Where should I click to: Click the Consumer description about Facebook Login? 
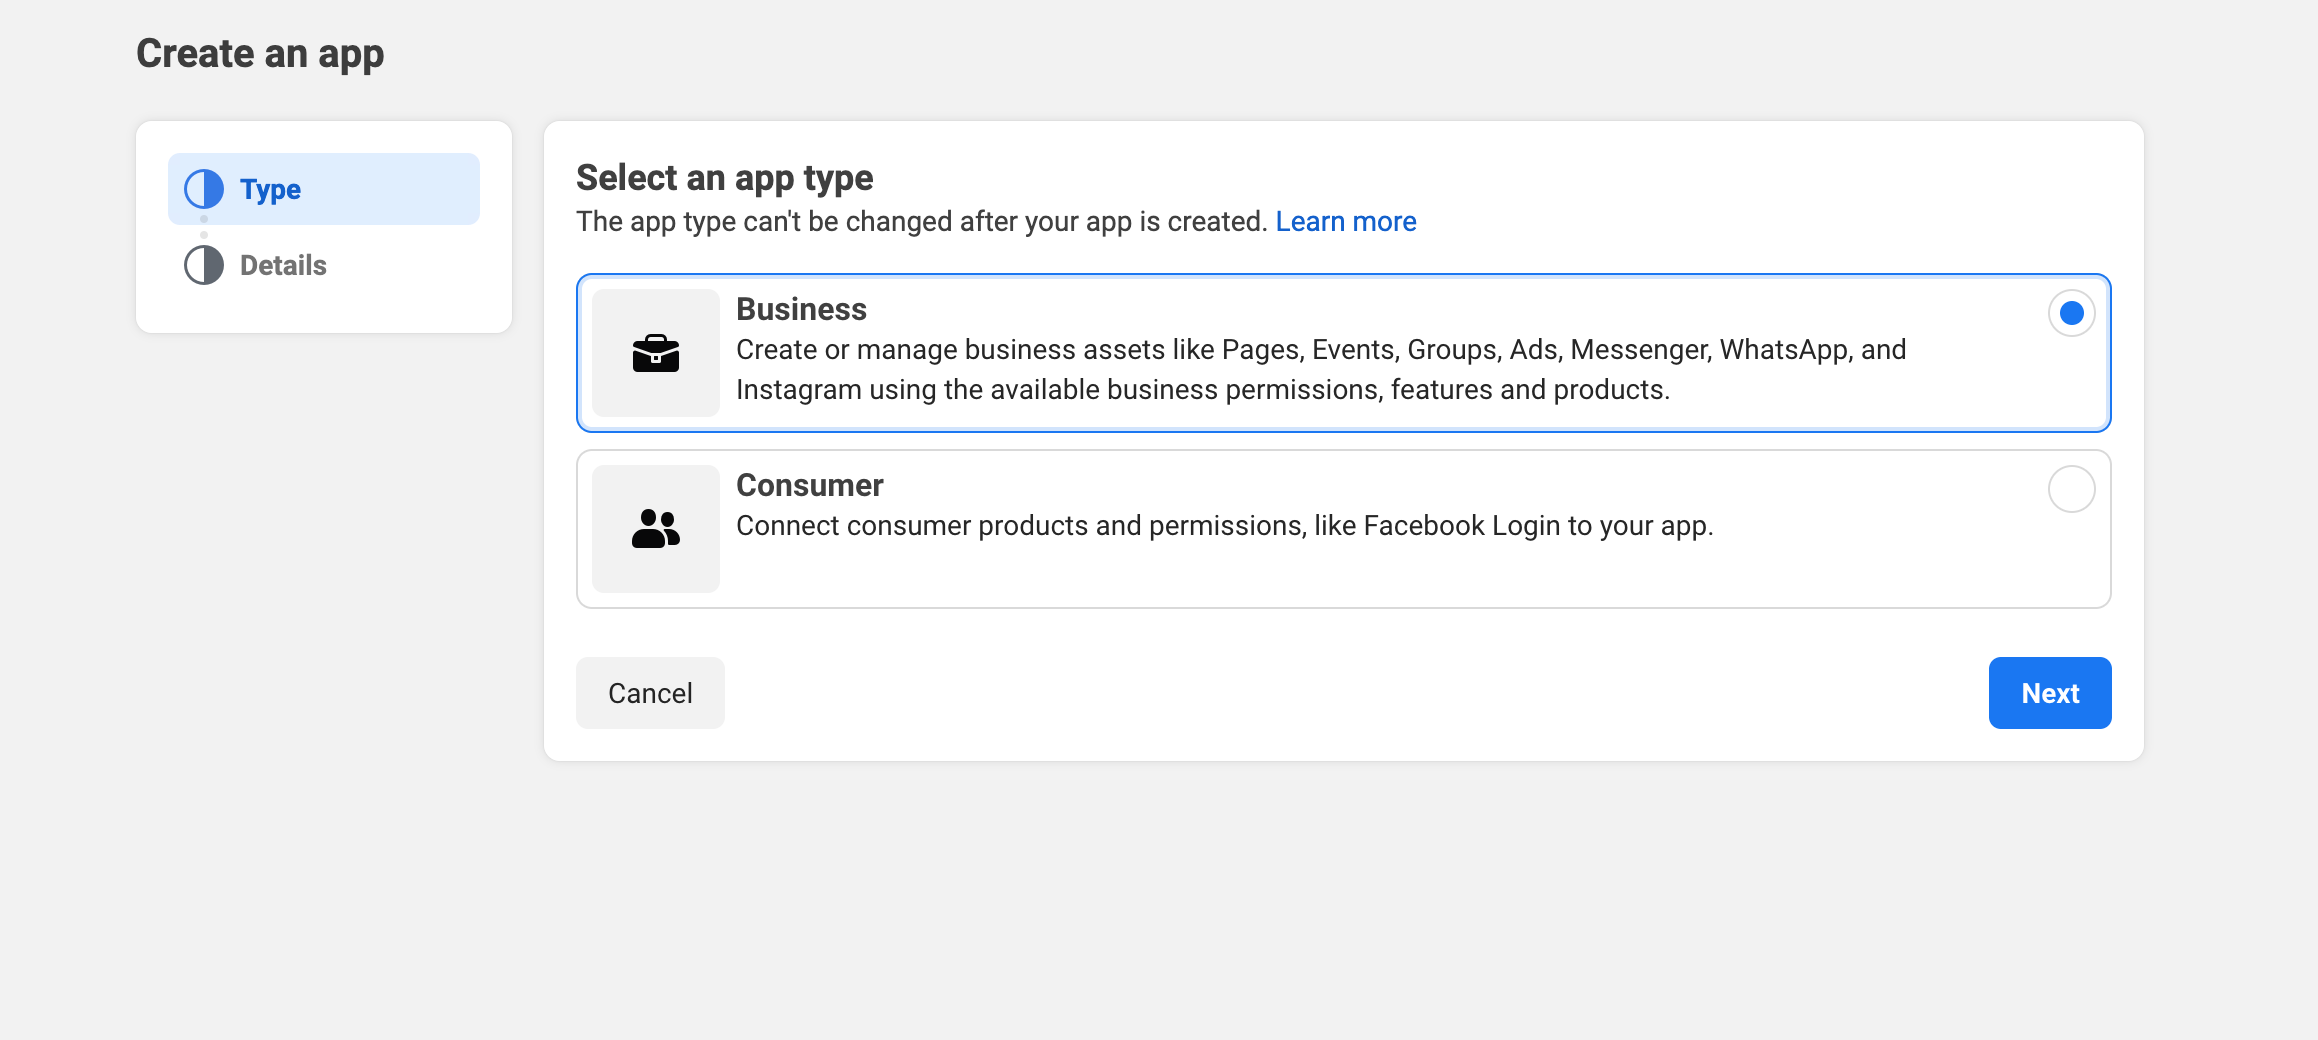[1224, 525]
